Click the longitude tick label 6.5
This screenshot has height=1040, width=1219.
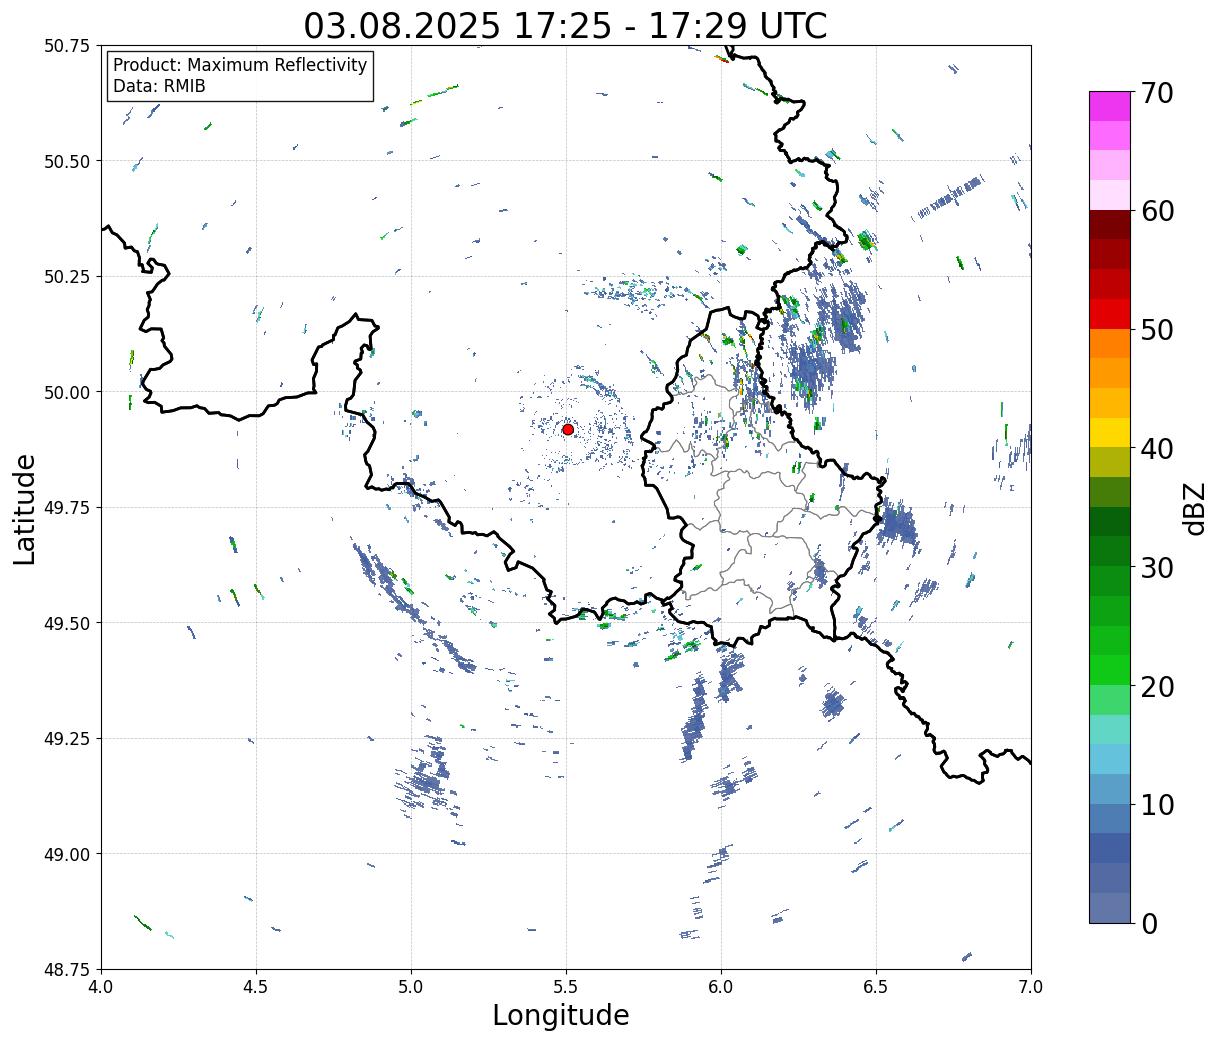pyautogui.click(x=876, y=987)
